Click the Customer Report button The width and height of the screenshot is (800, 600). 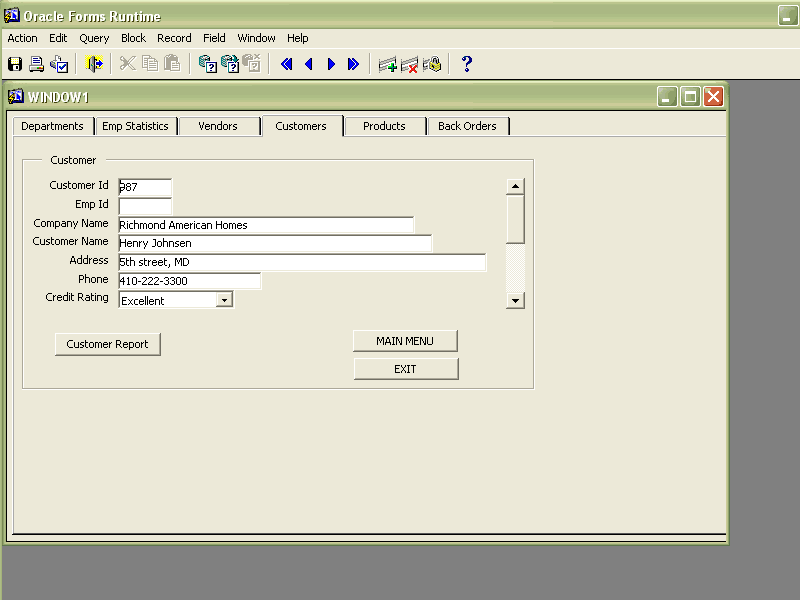click(x=107, y=344)
